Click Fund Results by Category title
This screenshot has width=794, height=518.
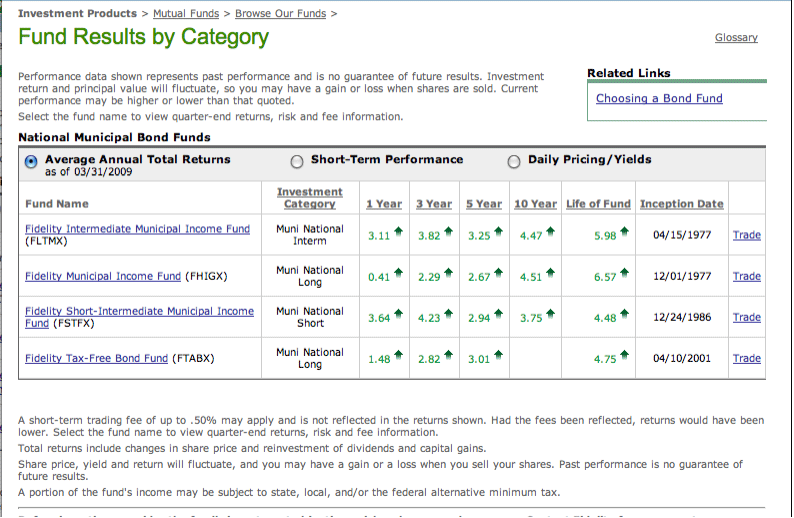click(x=144, y=37)
